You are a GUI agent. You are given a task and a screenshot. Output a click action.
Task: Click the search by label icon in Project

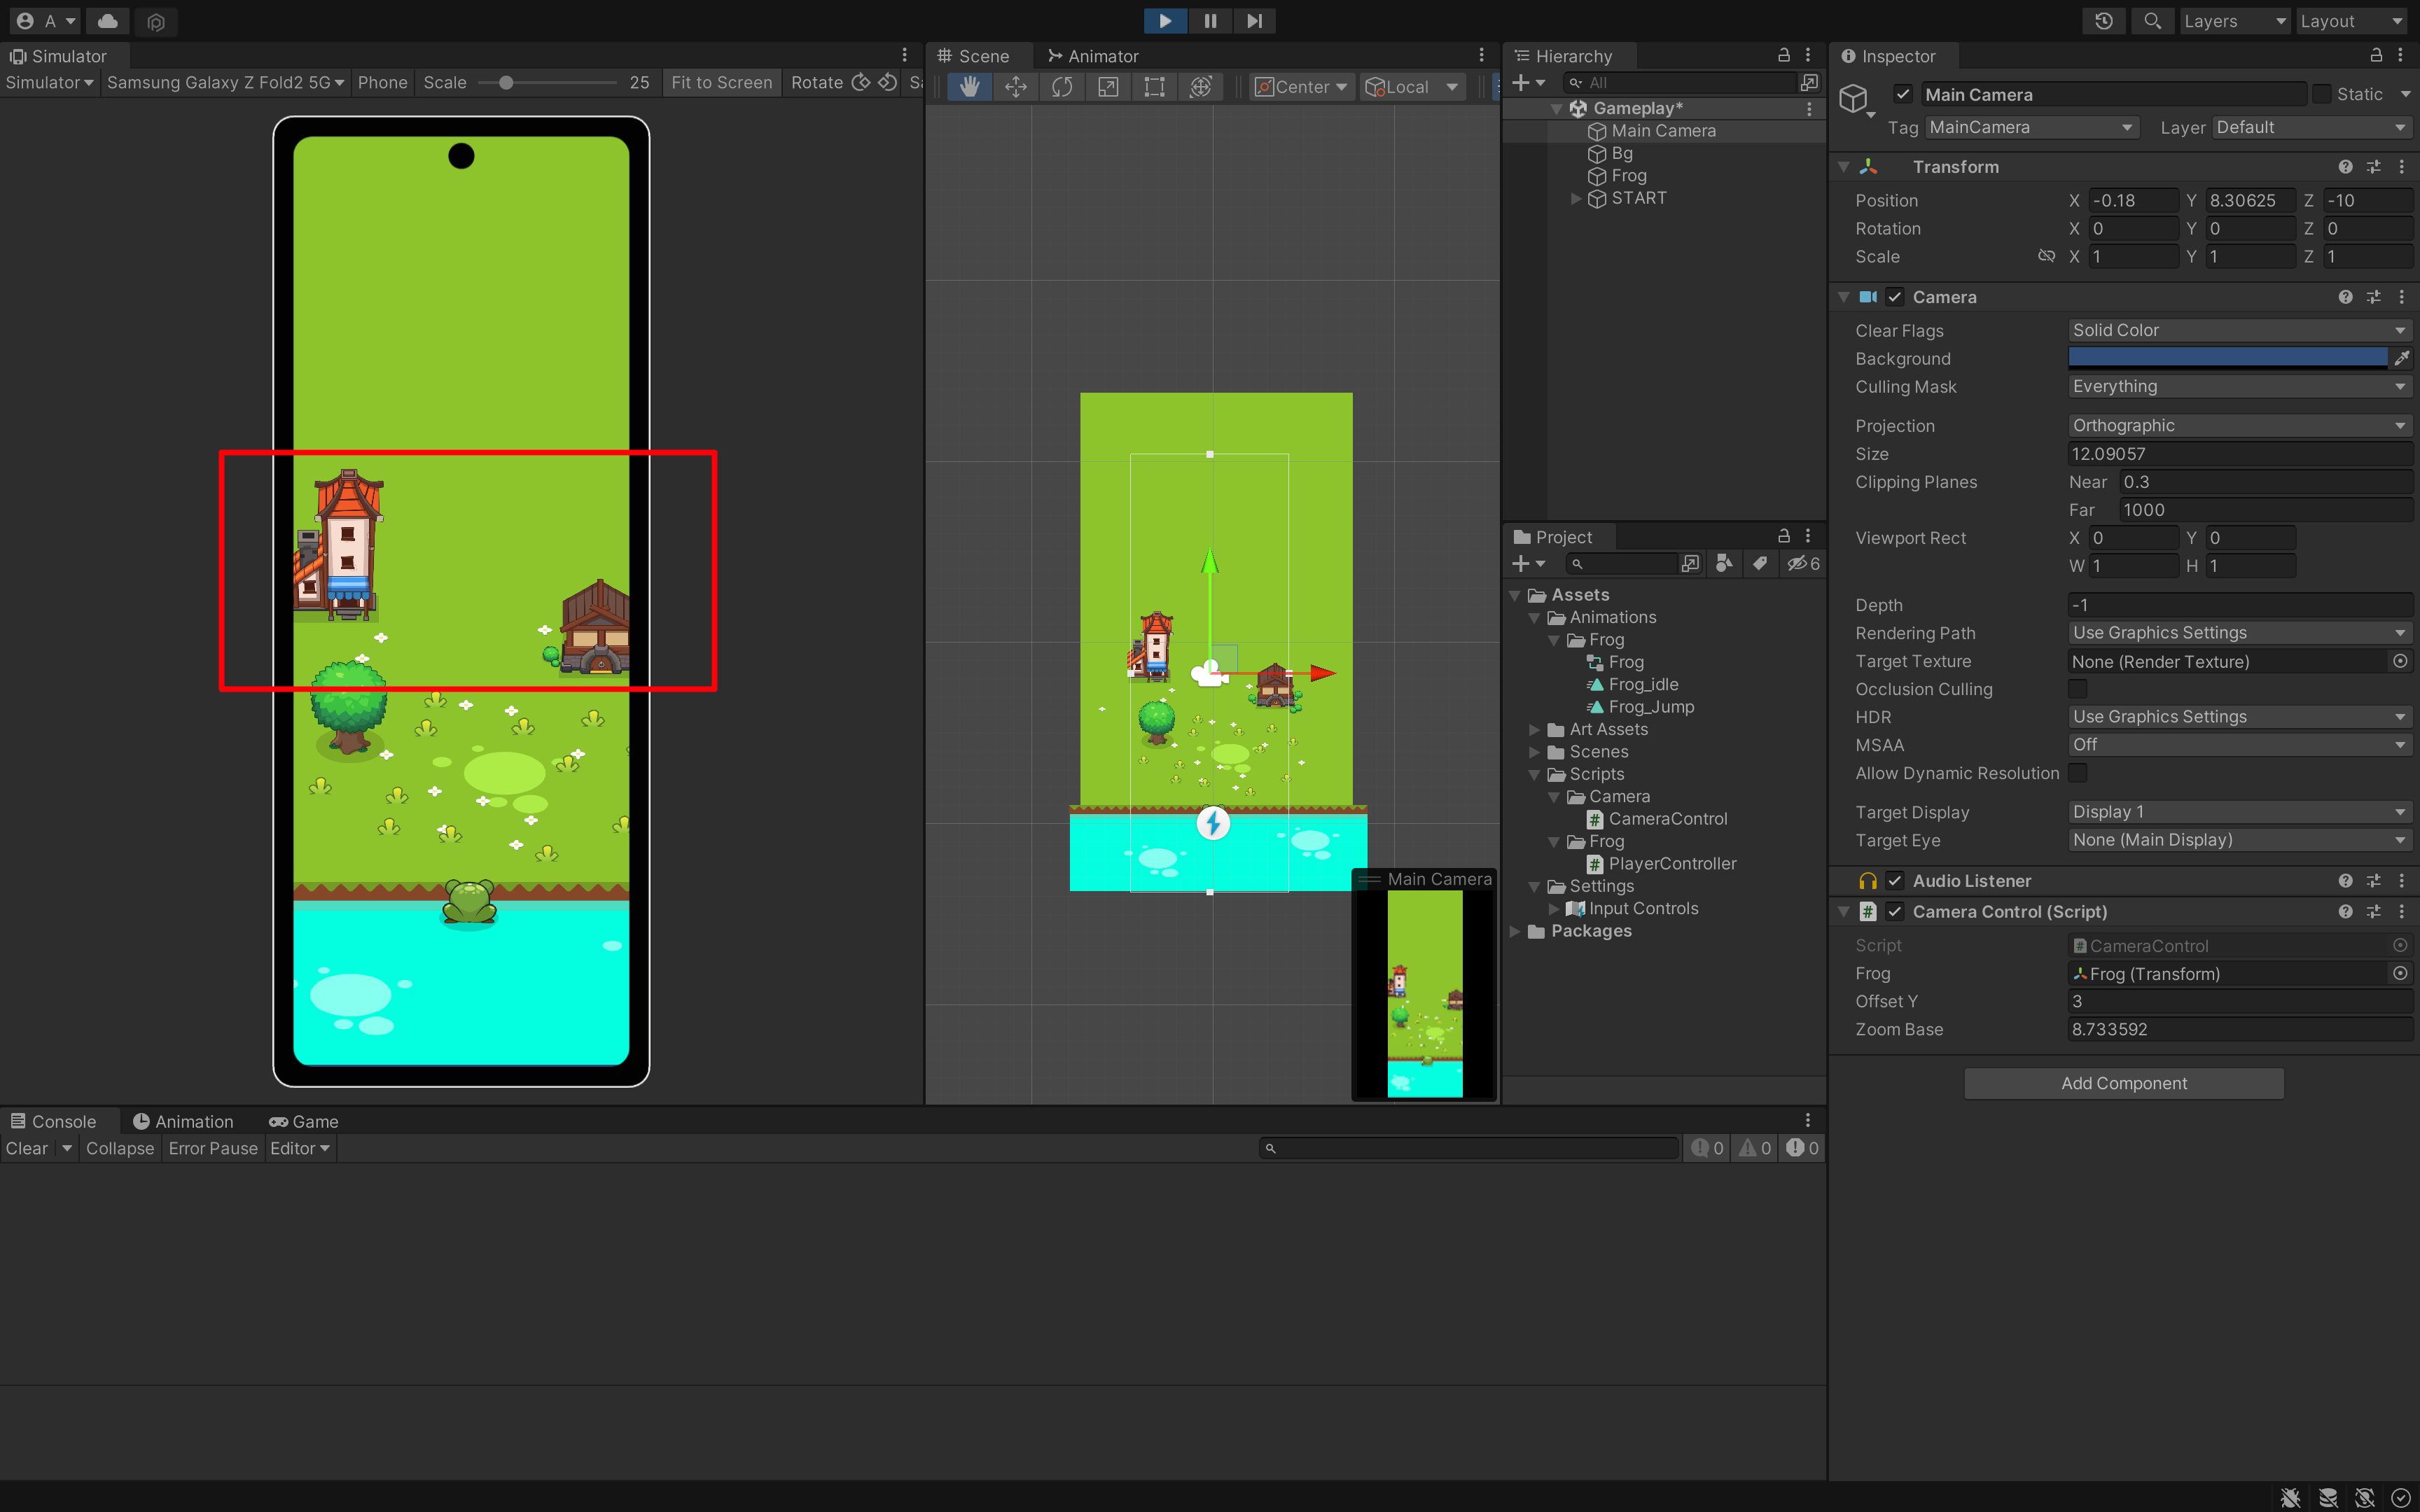(1760, 564)
